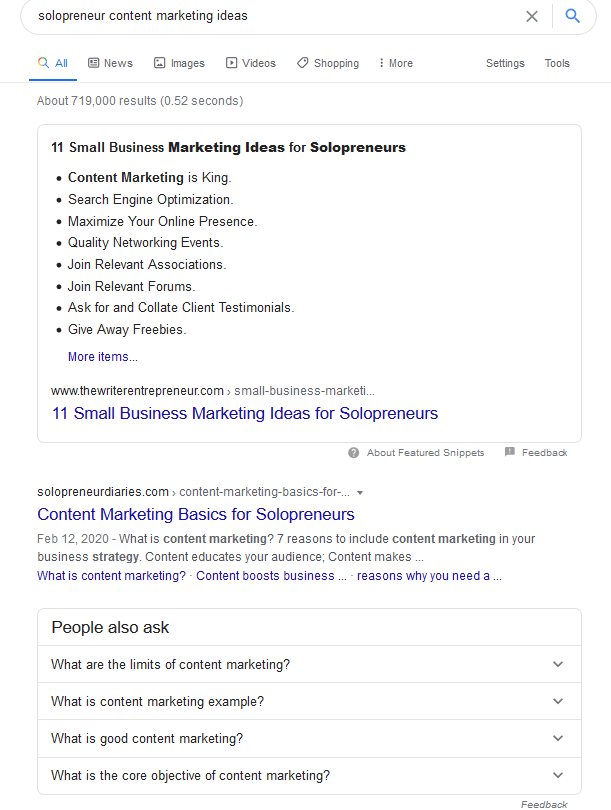Expand 'What is the core objective' question

(x=309, y=776)
